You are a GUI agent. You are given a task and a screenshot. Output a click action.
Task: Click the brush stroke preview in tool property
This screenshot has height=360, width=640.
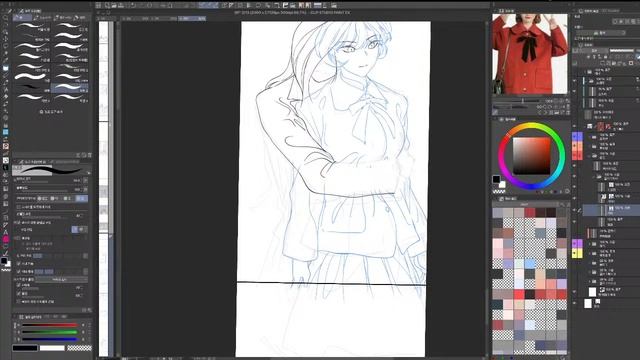point(51,170)
